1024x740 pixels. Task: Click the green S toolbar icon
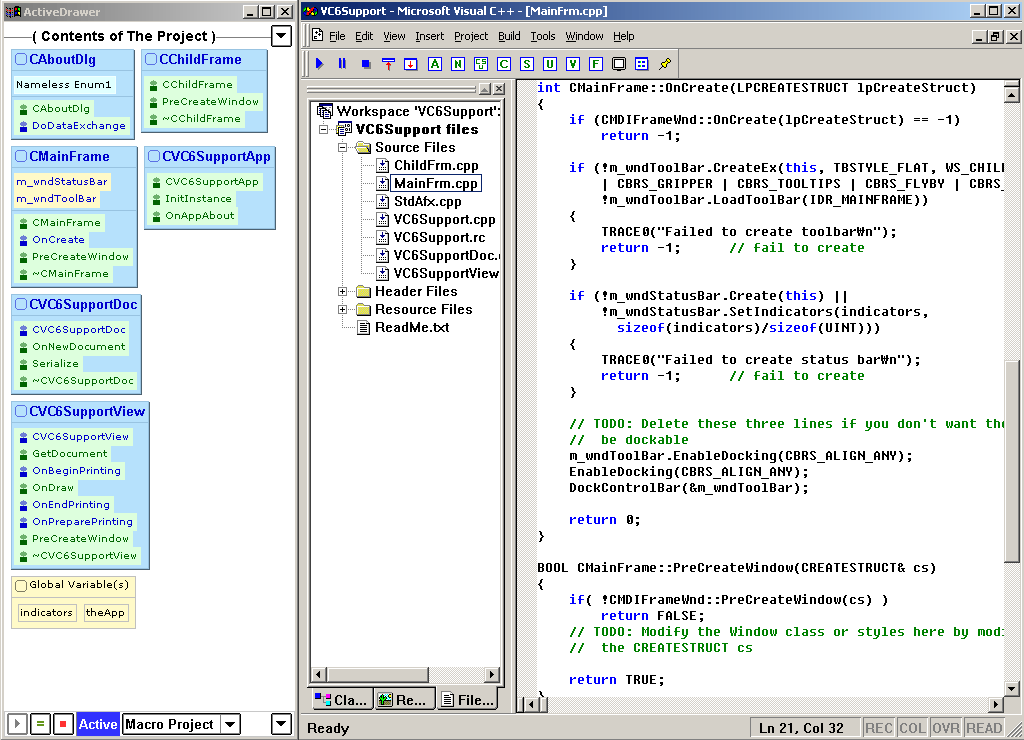tap(526, 64)
